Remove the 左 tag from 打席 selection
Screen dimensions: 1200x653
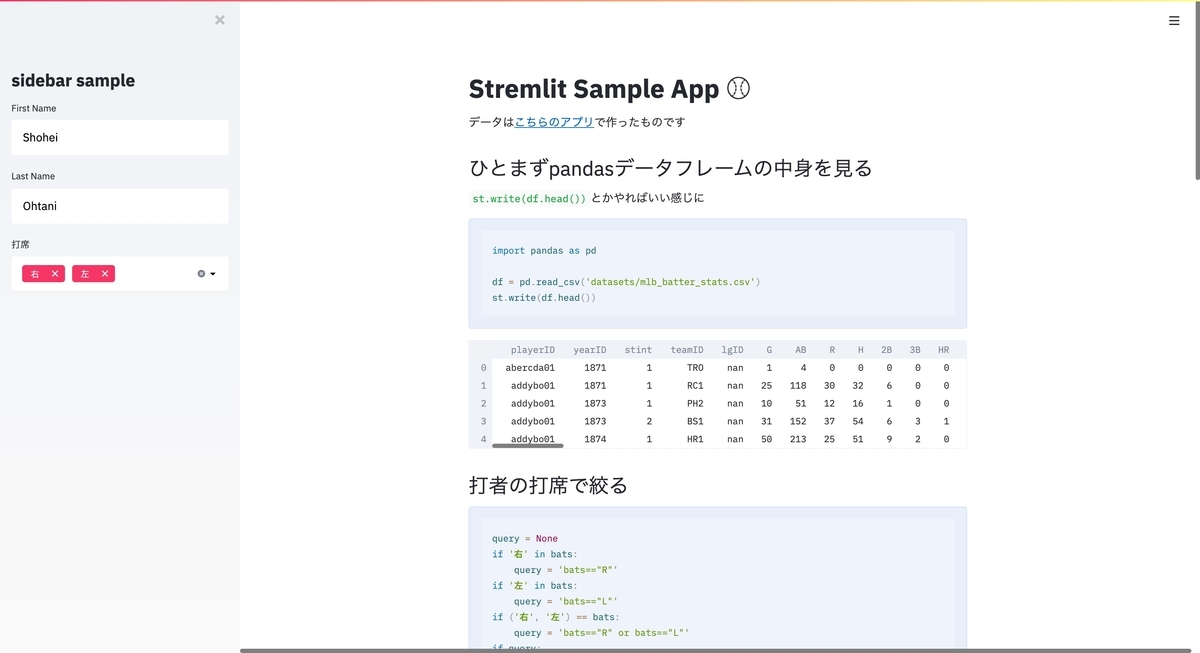[103, 273]
